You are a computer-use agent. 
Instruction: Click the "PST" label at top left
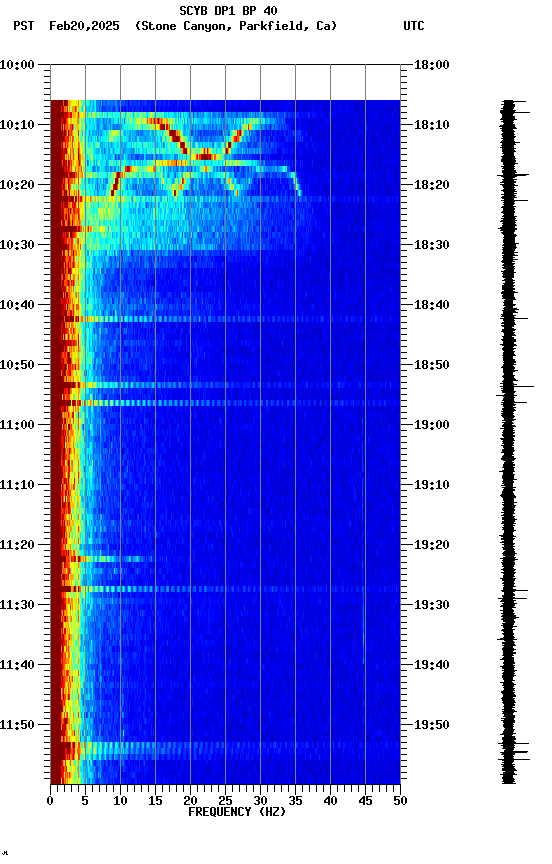coord(24,26)
